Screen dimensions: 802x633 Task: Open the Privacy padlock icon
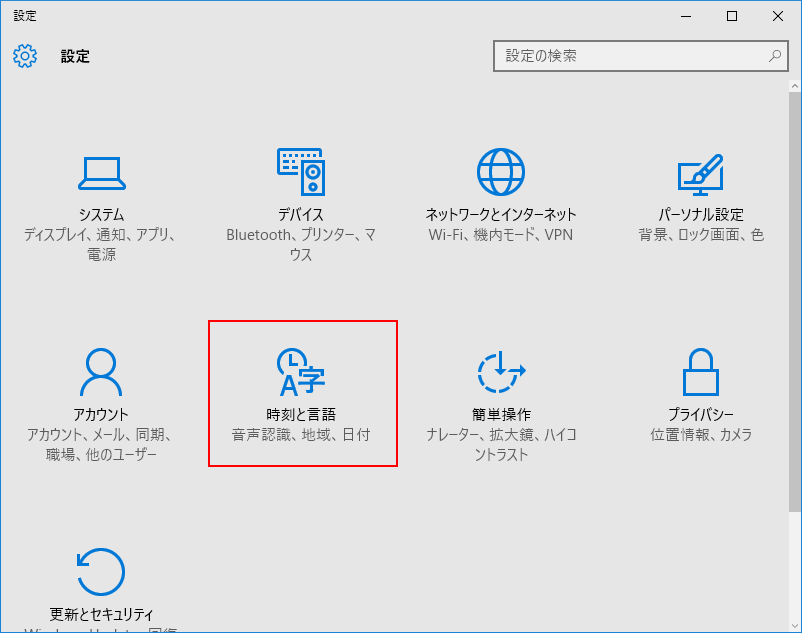pos(701,373)
